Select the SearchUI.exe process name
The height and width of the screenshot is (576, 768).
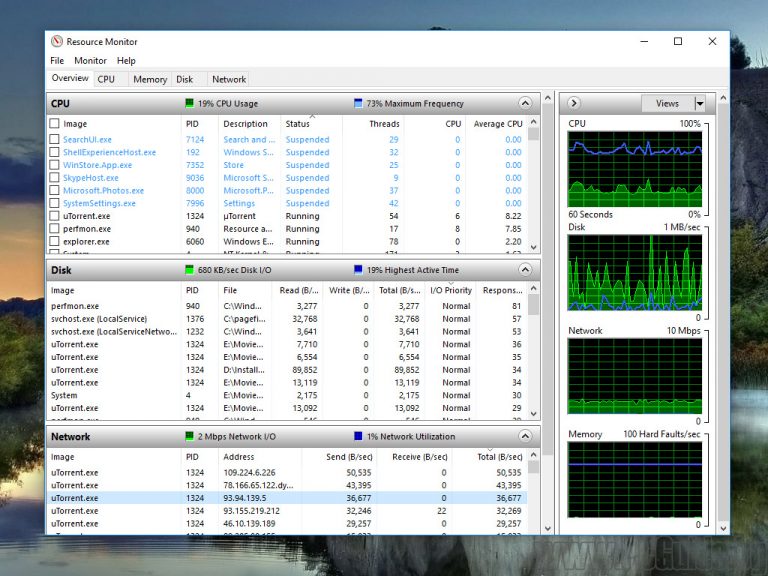point(87,140)
